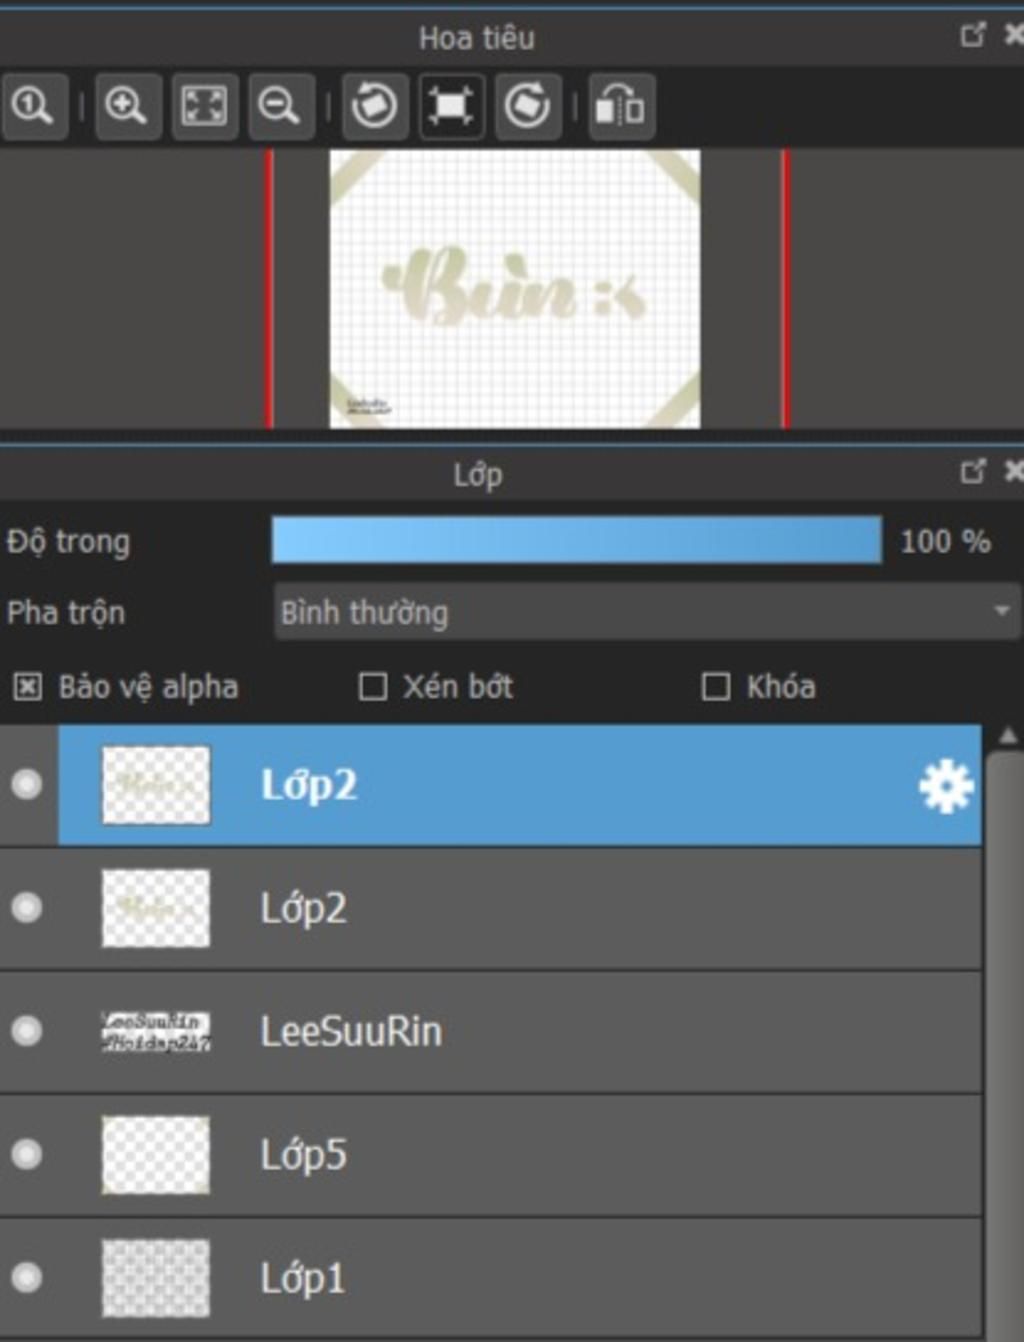The image size is (1024, 1342).
Task: Select the second Lớp2 layer
Action: (491, 909)
